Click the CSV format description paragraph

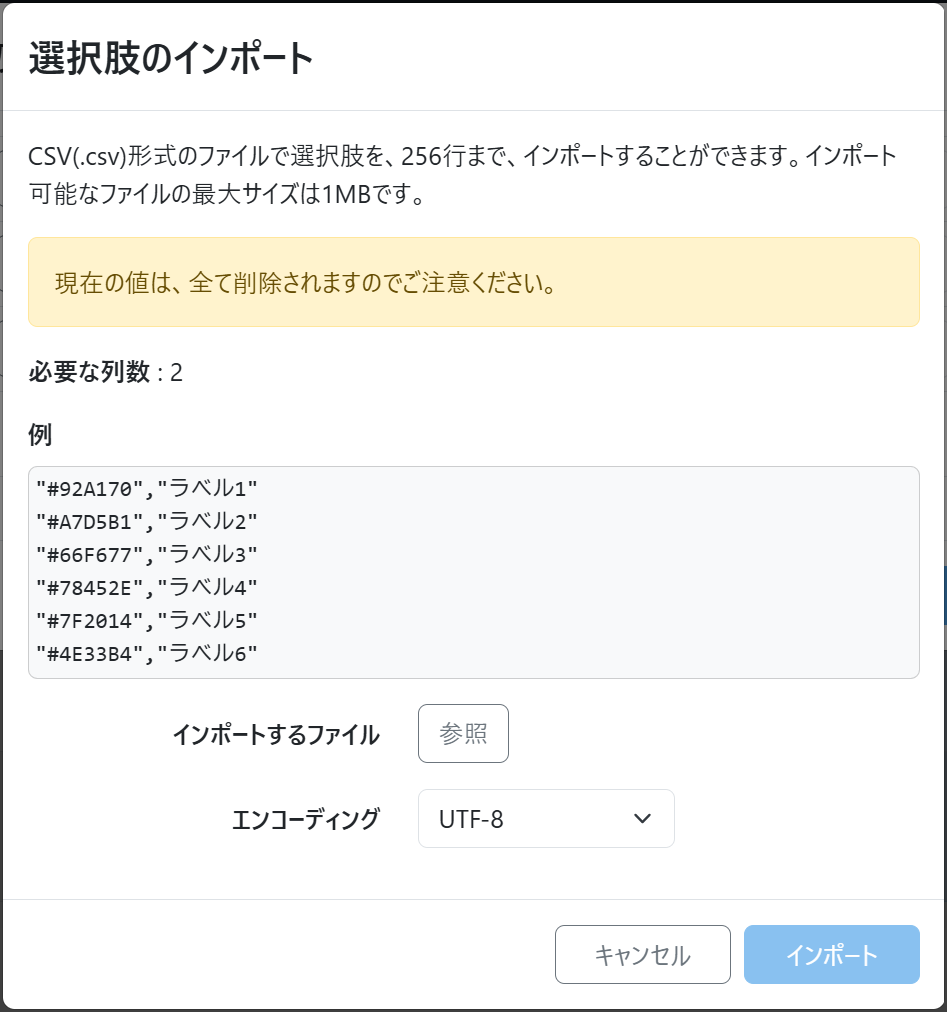click(463, 174)
